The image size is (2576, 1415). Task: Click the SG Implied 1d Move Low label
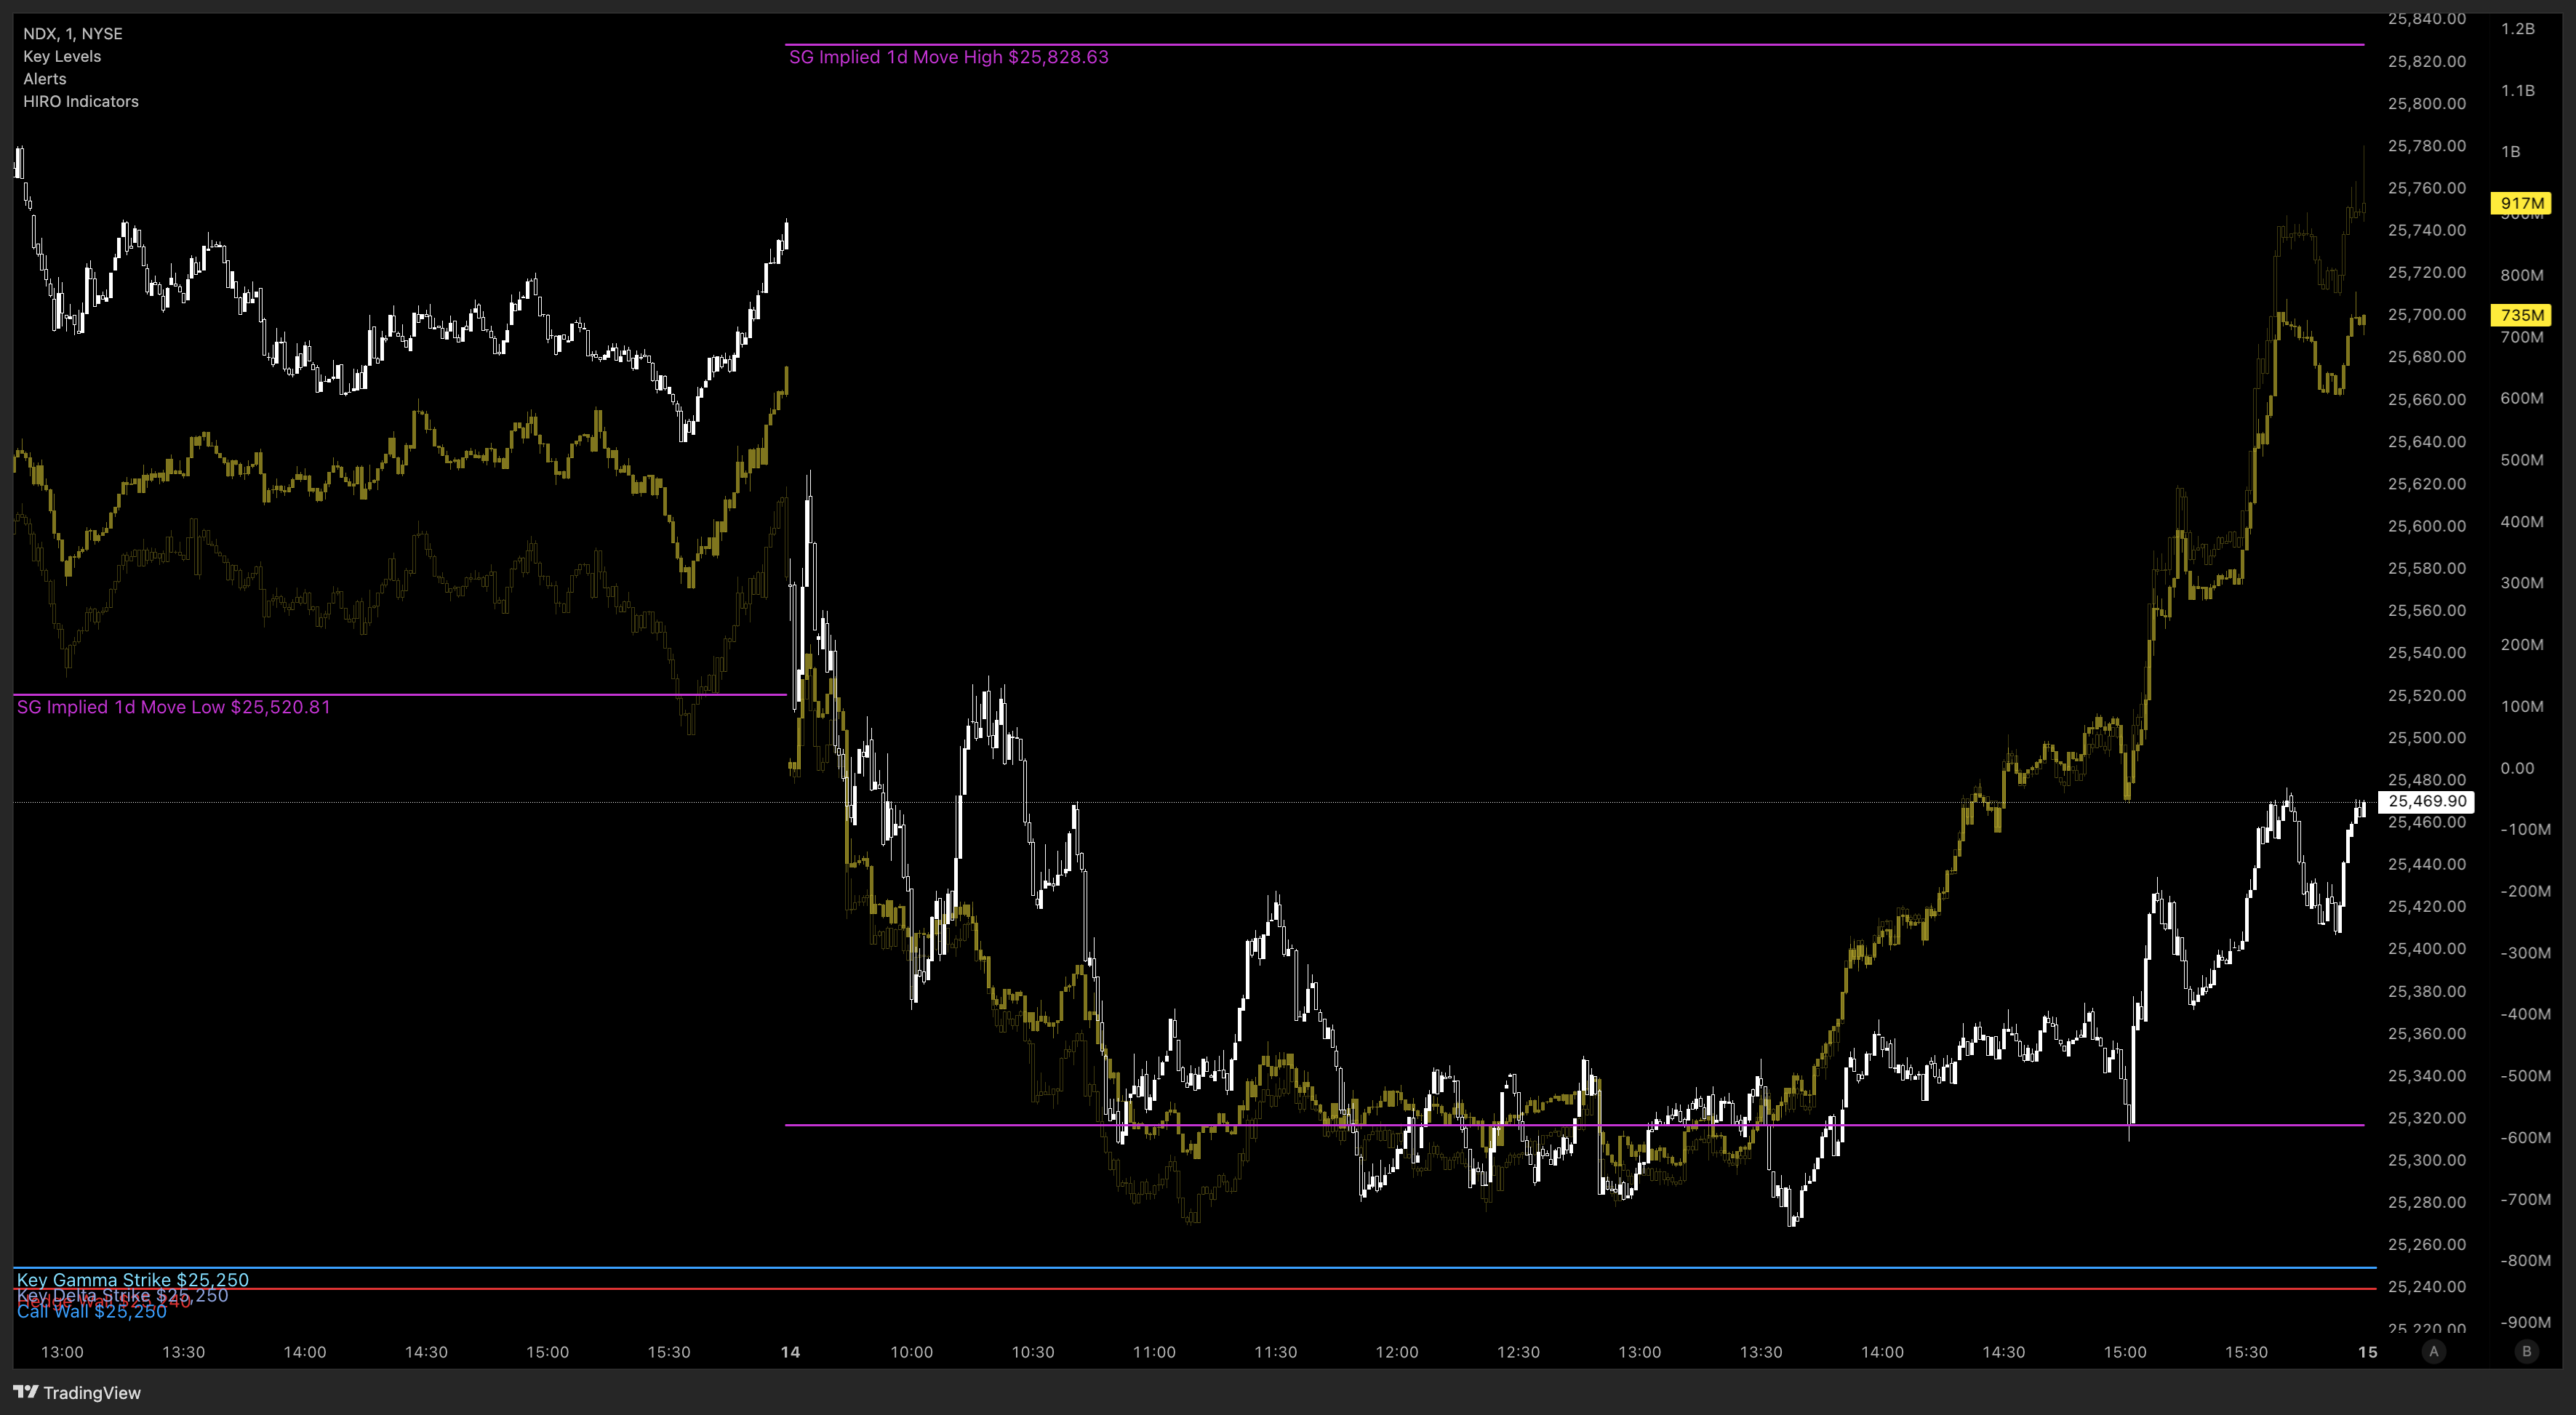click(173, 707)
